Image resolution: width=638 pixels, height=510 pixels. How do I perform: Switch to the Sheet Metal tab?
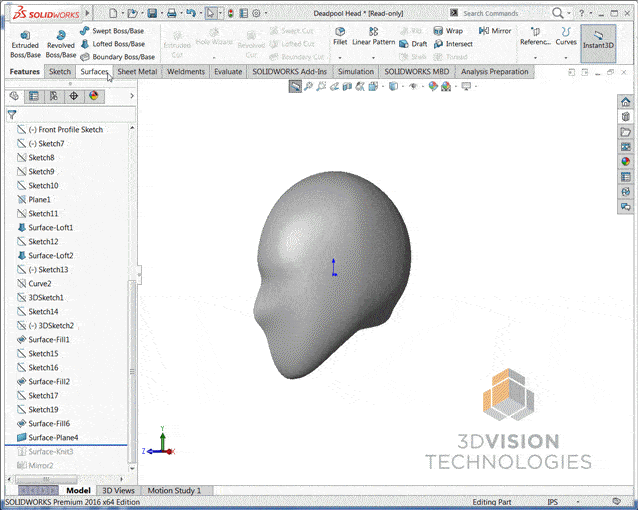coord(137,72)
